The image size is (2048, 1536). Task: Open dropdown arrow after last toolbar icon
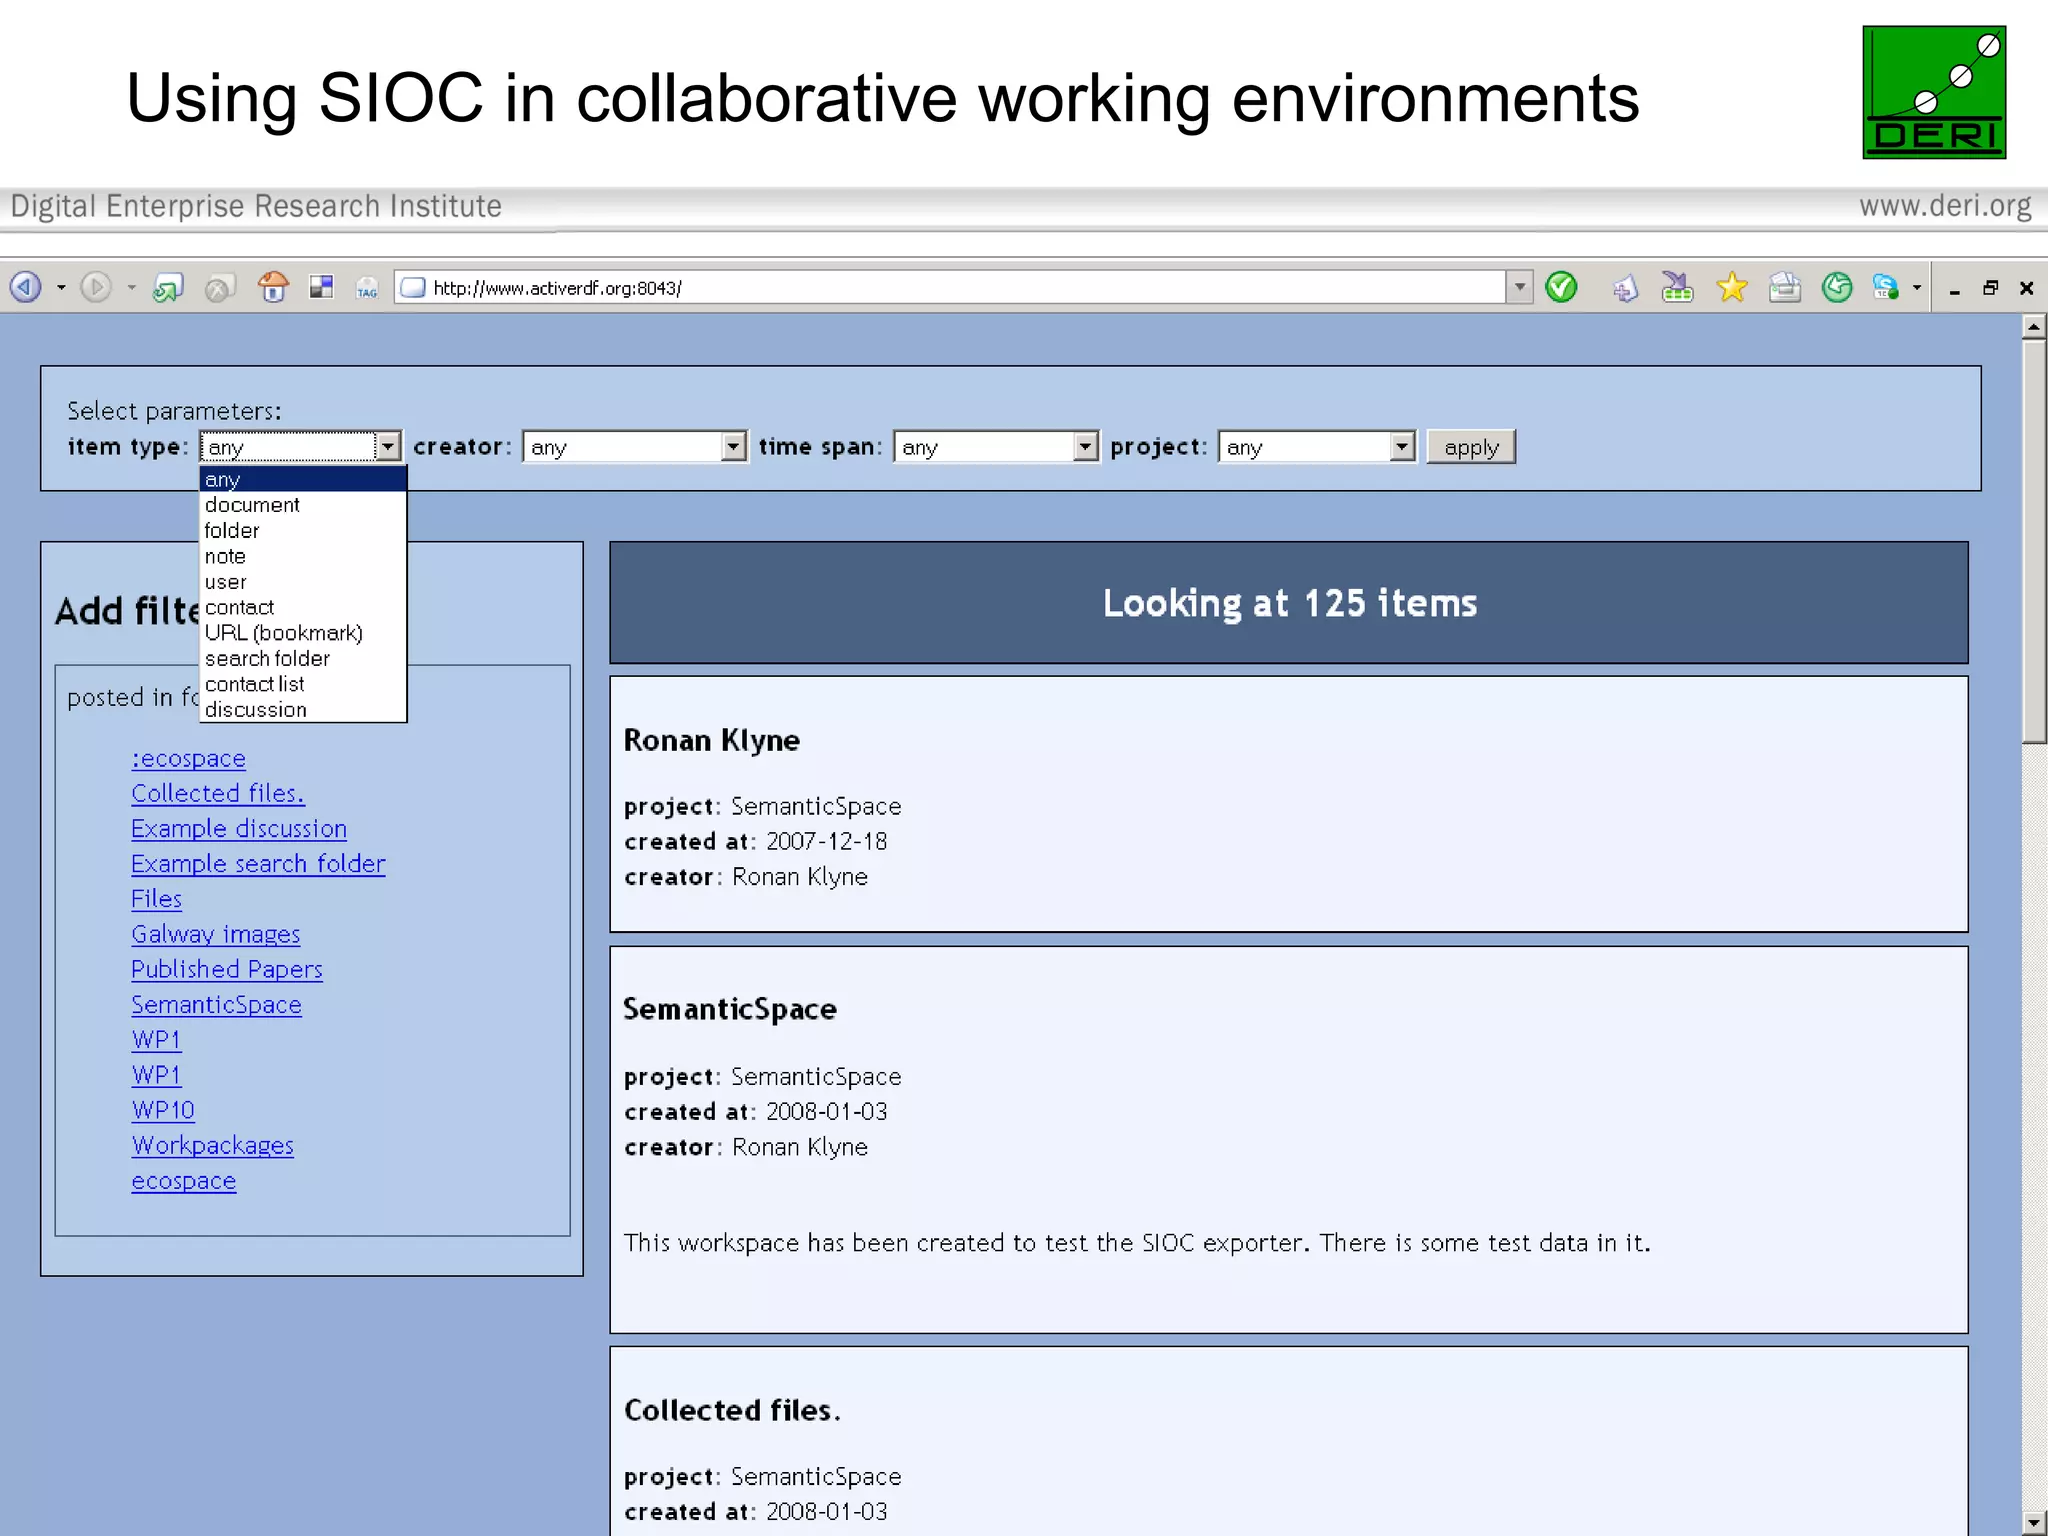click(x=1917, y=288)
